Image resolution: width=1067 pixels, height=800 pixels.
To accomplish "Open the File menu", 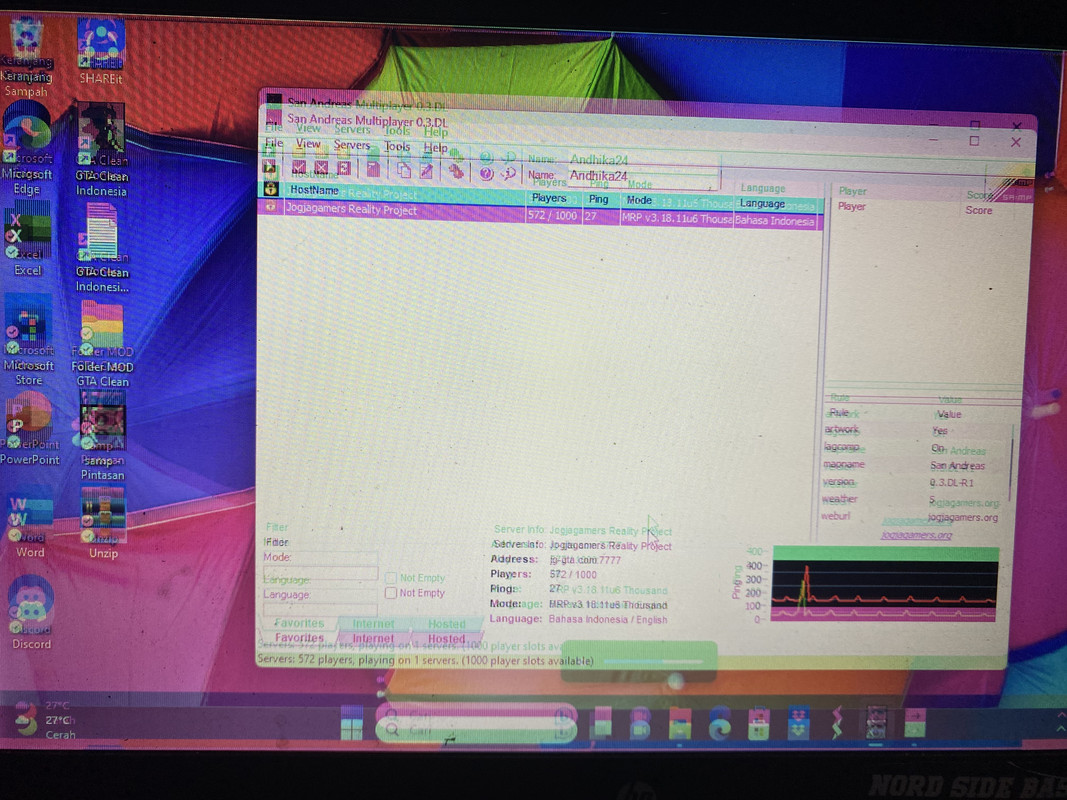I will tap(274, 143).
